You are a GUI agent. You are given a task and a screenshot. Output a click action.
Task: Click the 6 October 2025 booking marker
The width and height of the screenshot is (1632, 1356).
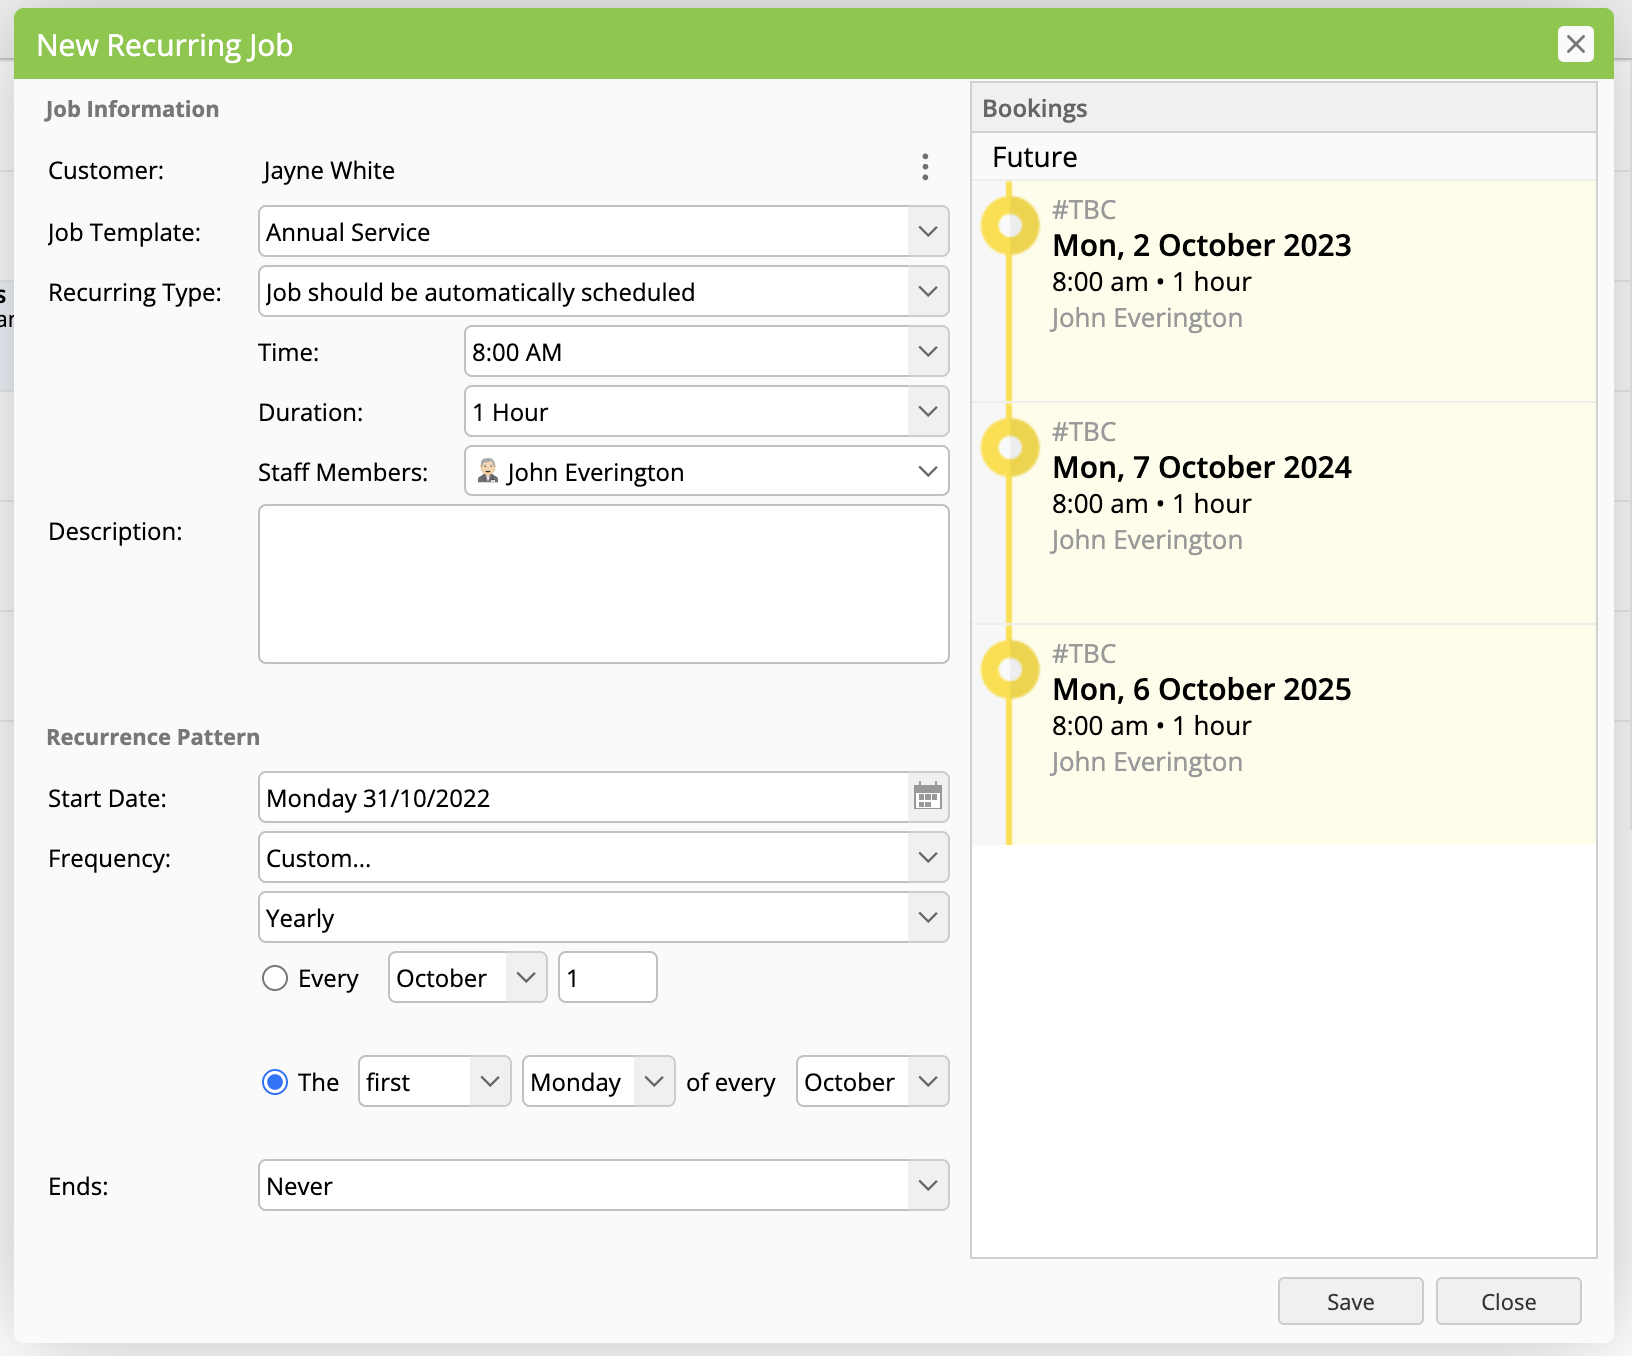click(1010, 669)
